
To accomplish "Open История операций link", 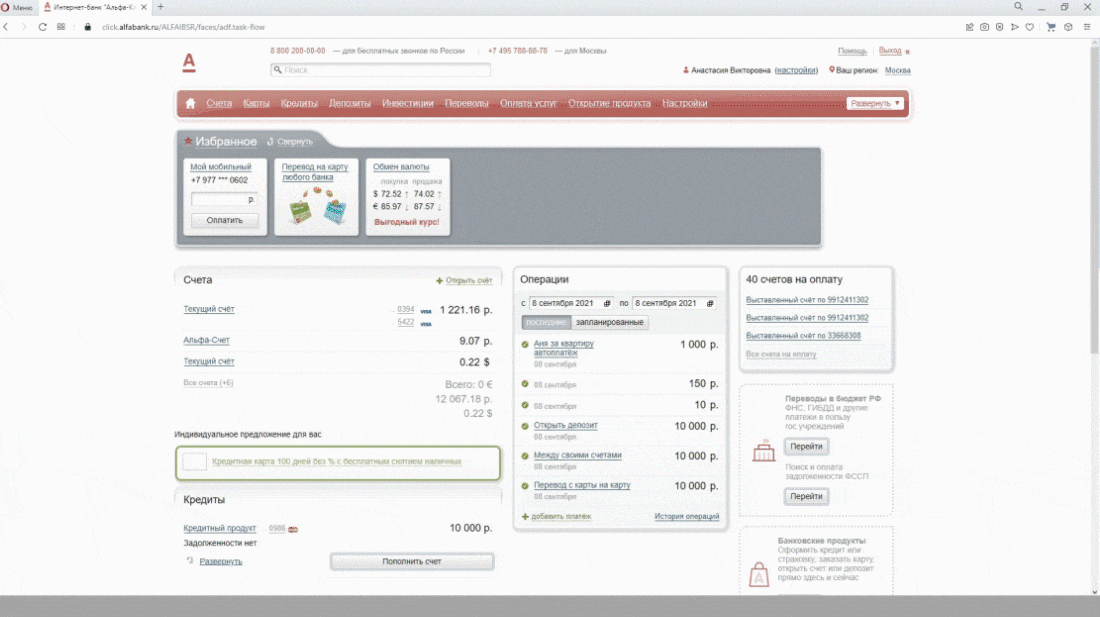I will pos(687,517).
